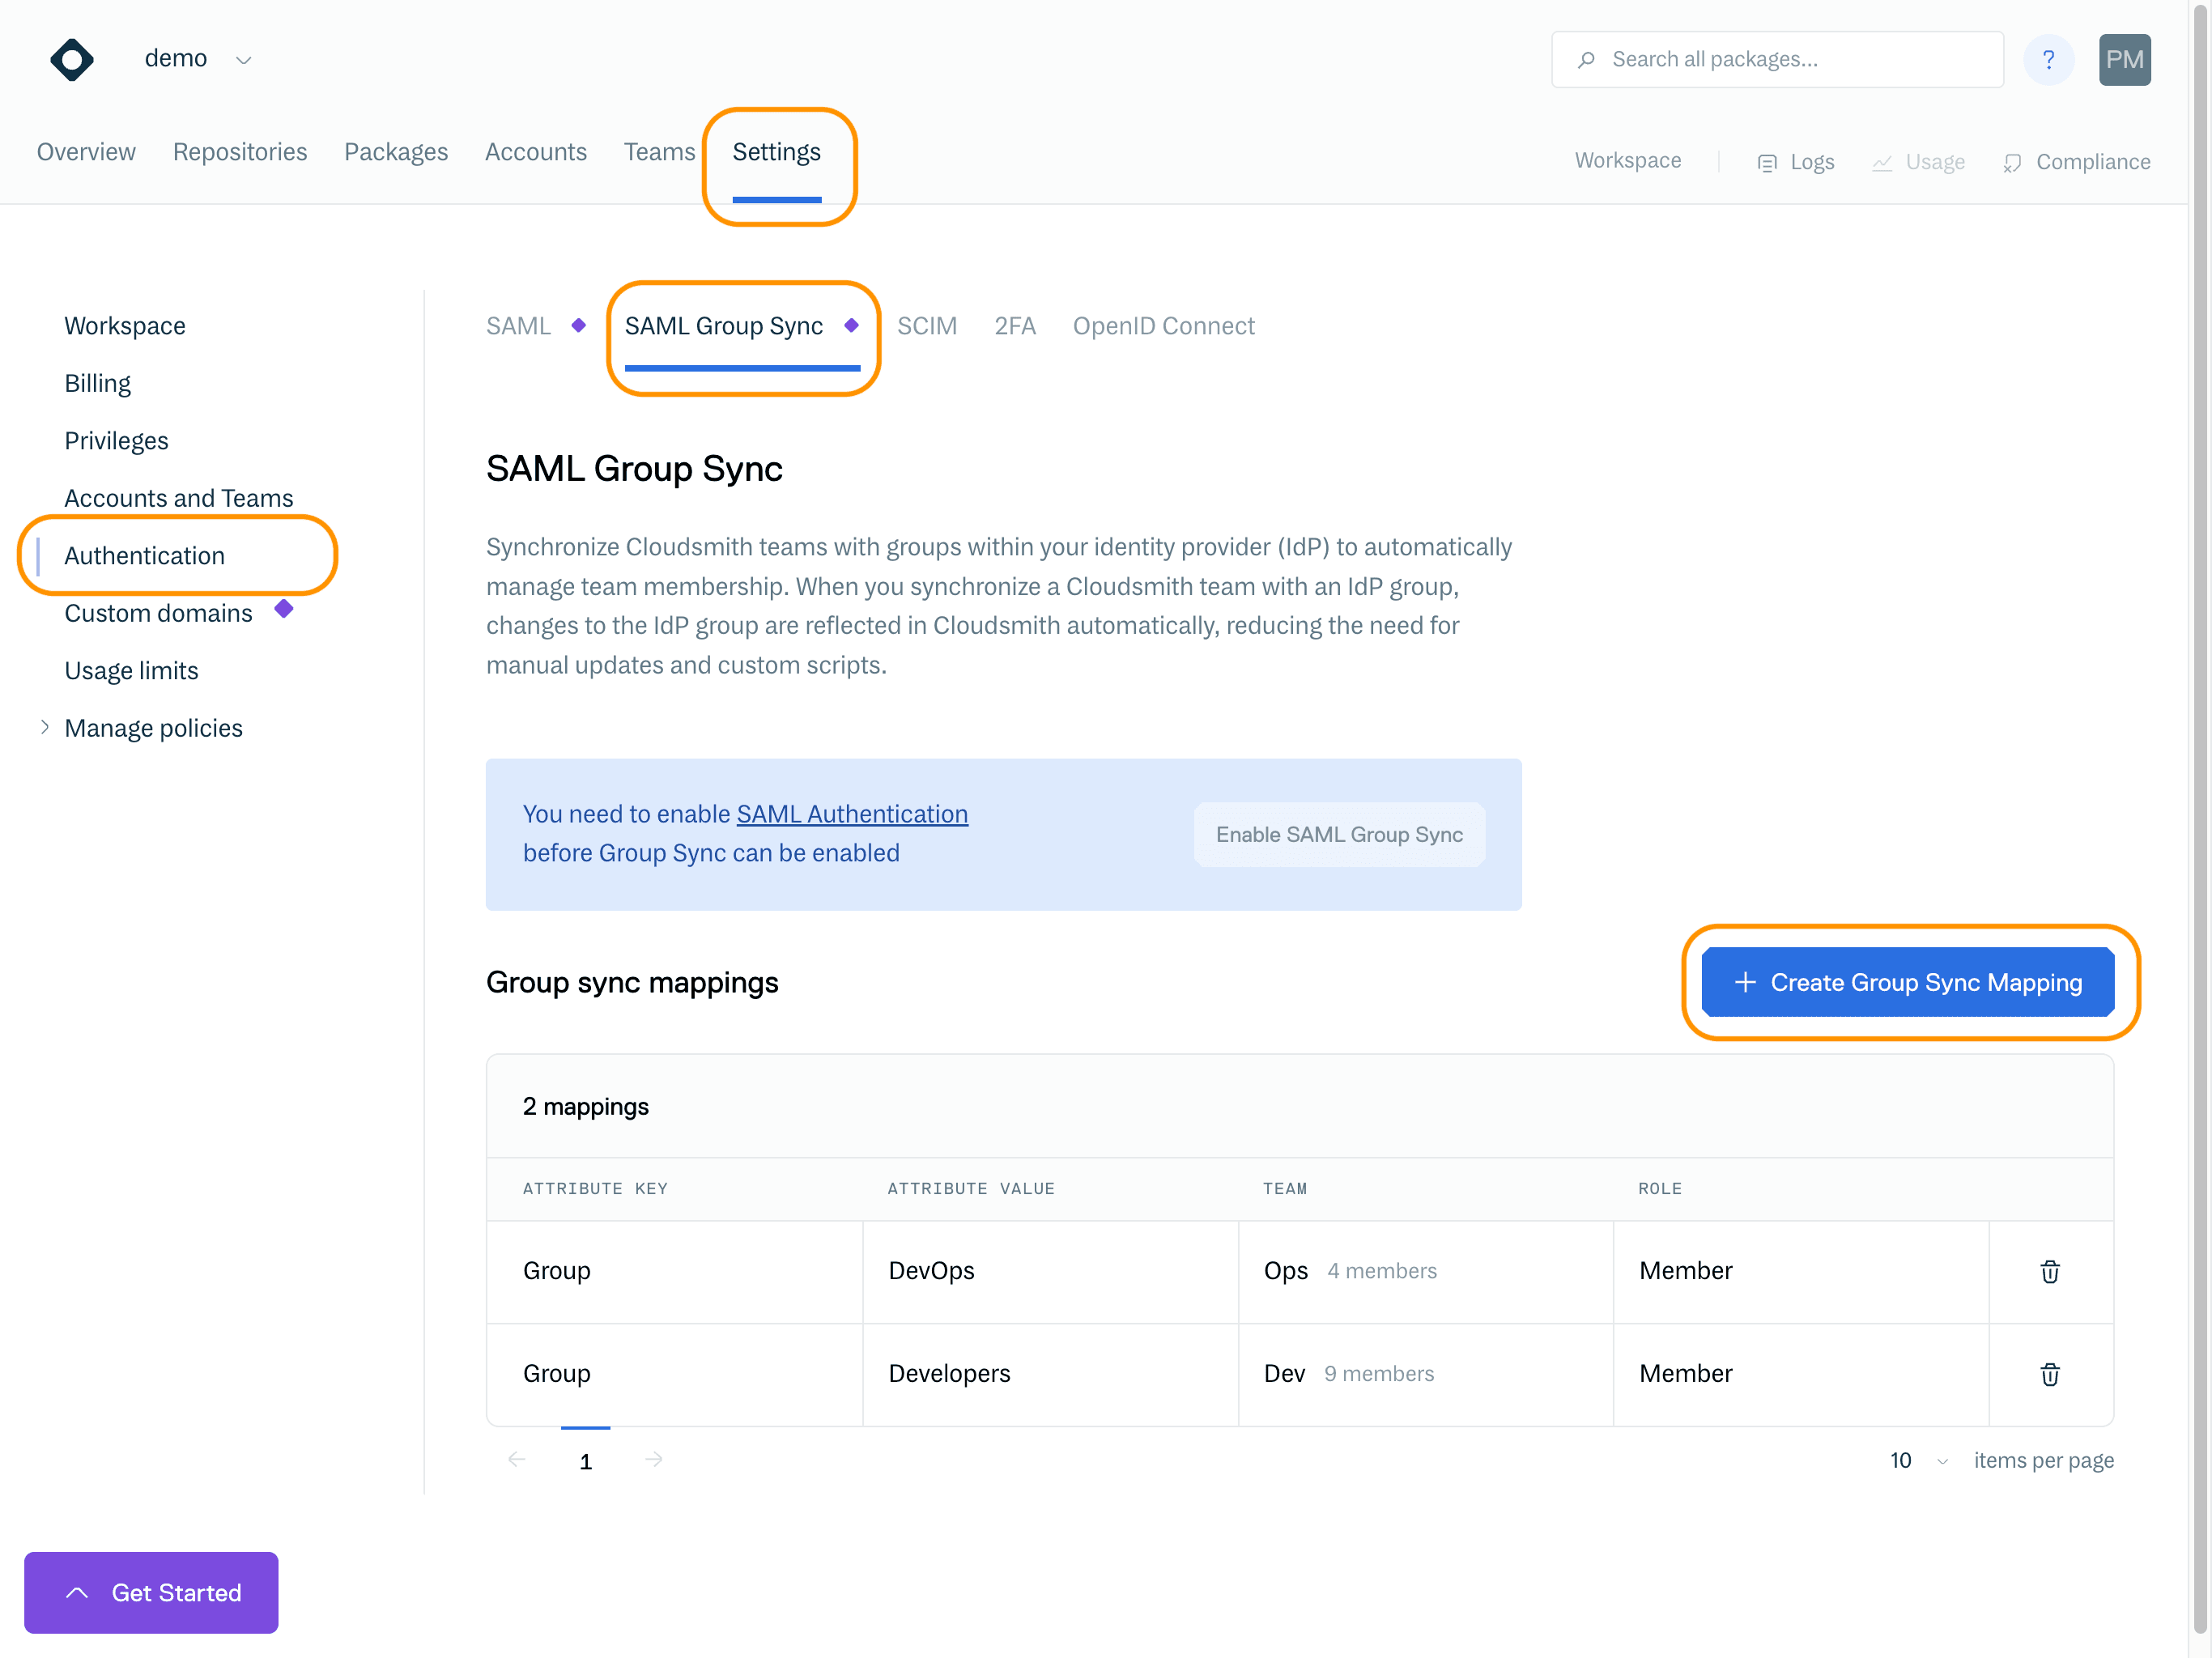Click the Cloudsmith diamond logo
2212x1658 pixels.
coord(72,60)
